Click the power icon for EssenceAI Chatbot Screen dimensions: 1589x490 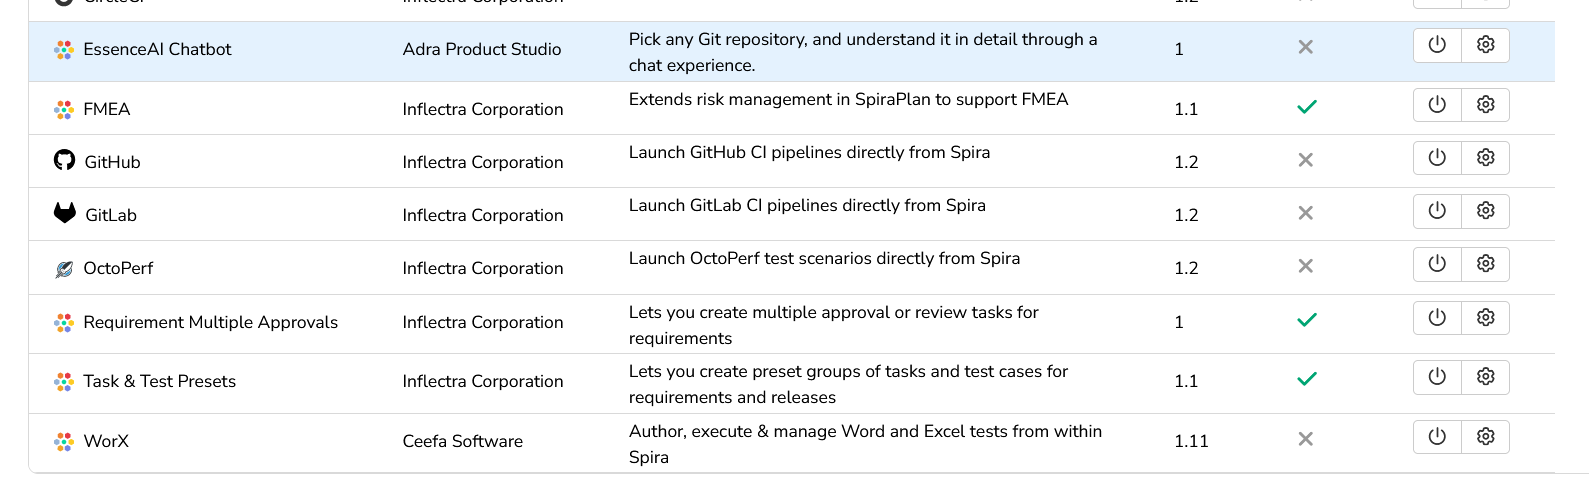click(x=1437, y=45)
